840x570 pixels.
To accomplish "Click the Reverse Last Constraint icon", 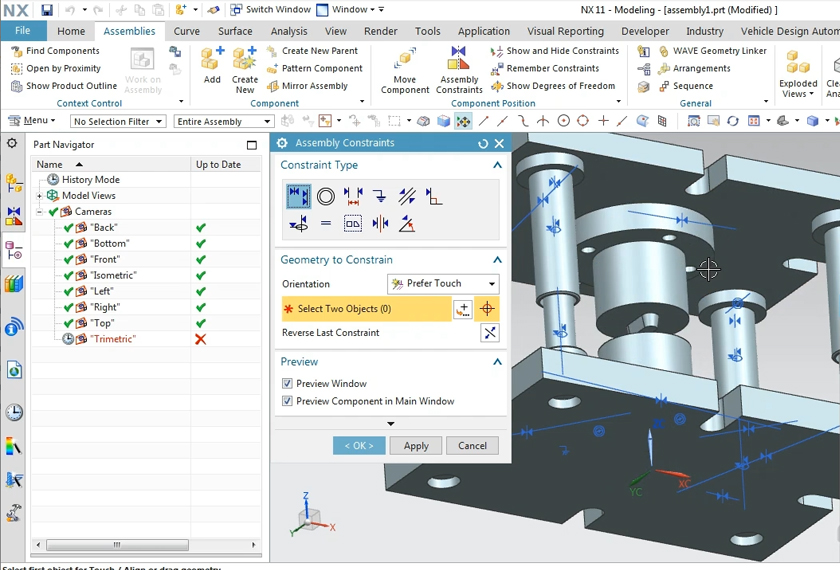I will [x=489, y=333].
